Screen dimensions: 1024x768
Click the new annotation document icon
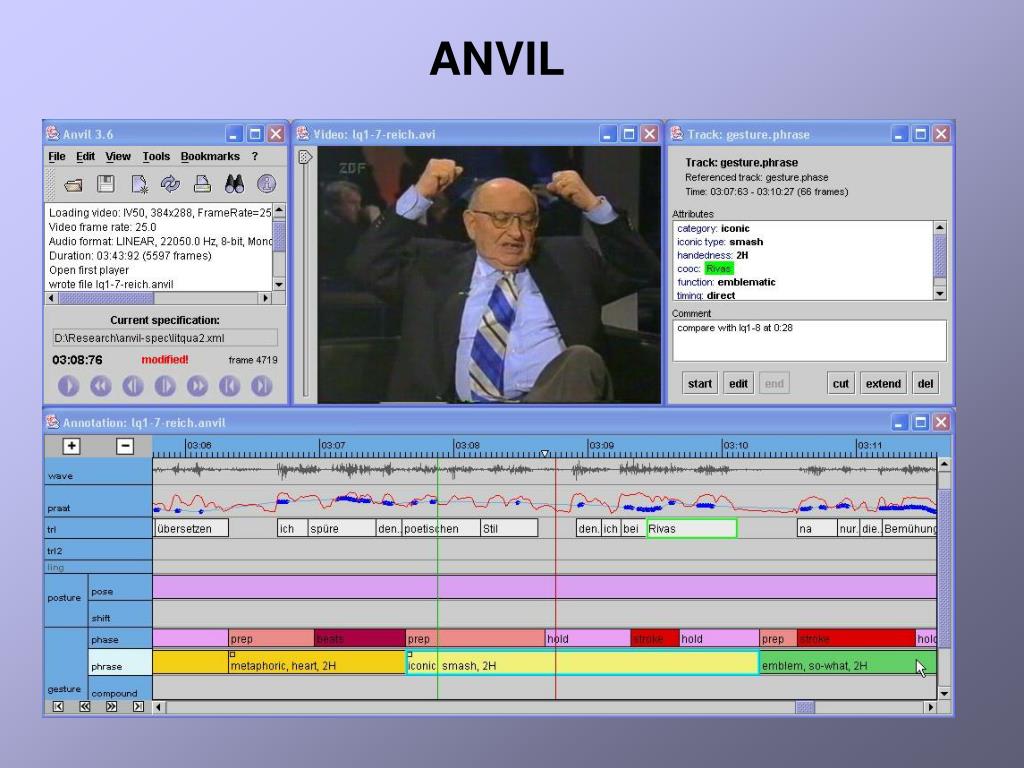click(139, 184)
